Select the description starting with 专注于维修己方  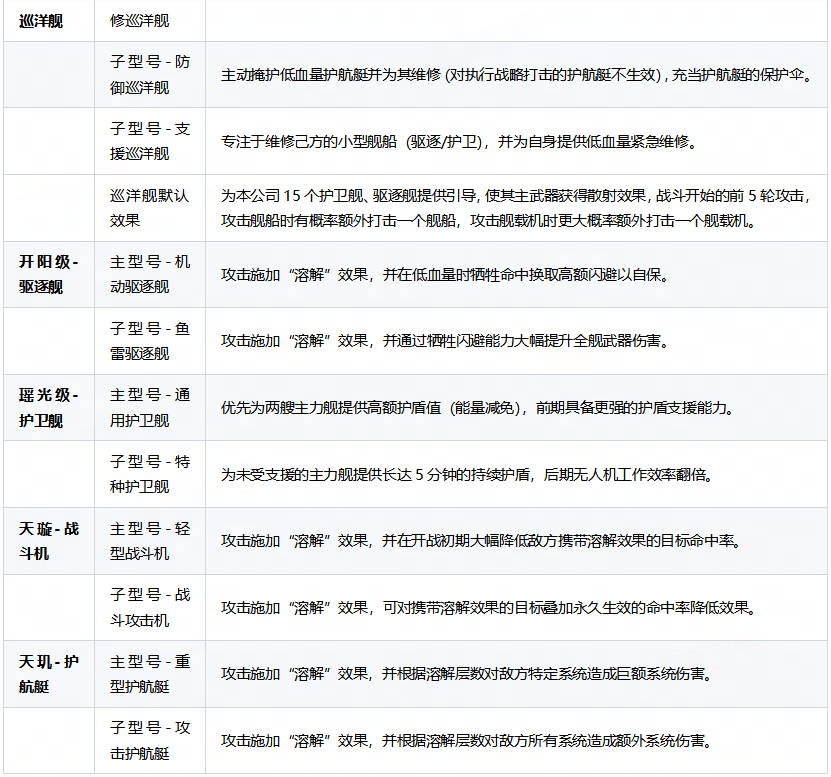coord(459,141)
